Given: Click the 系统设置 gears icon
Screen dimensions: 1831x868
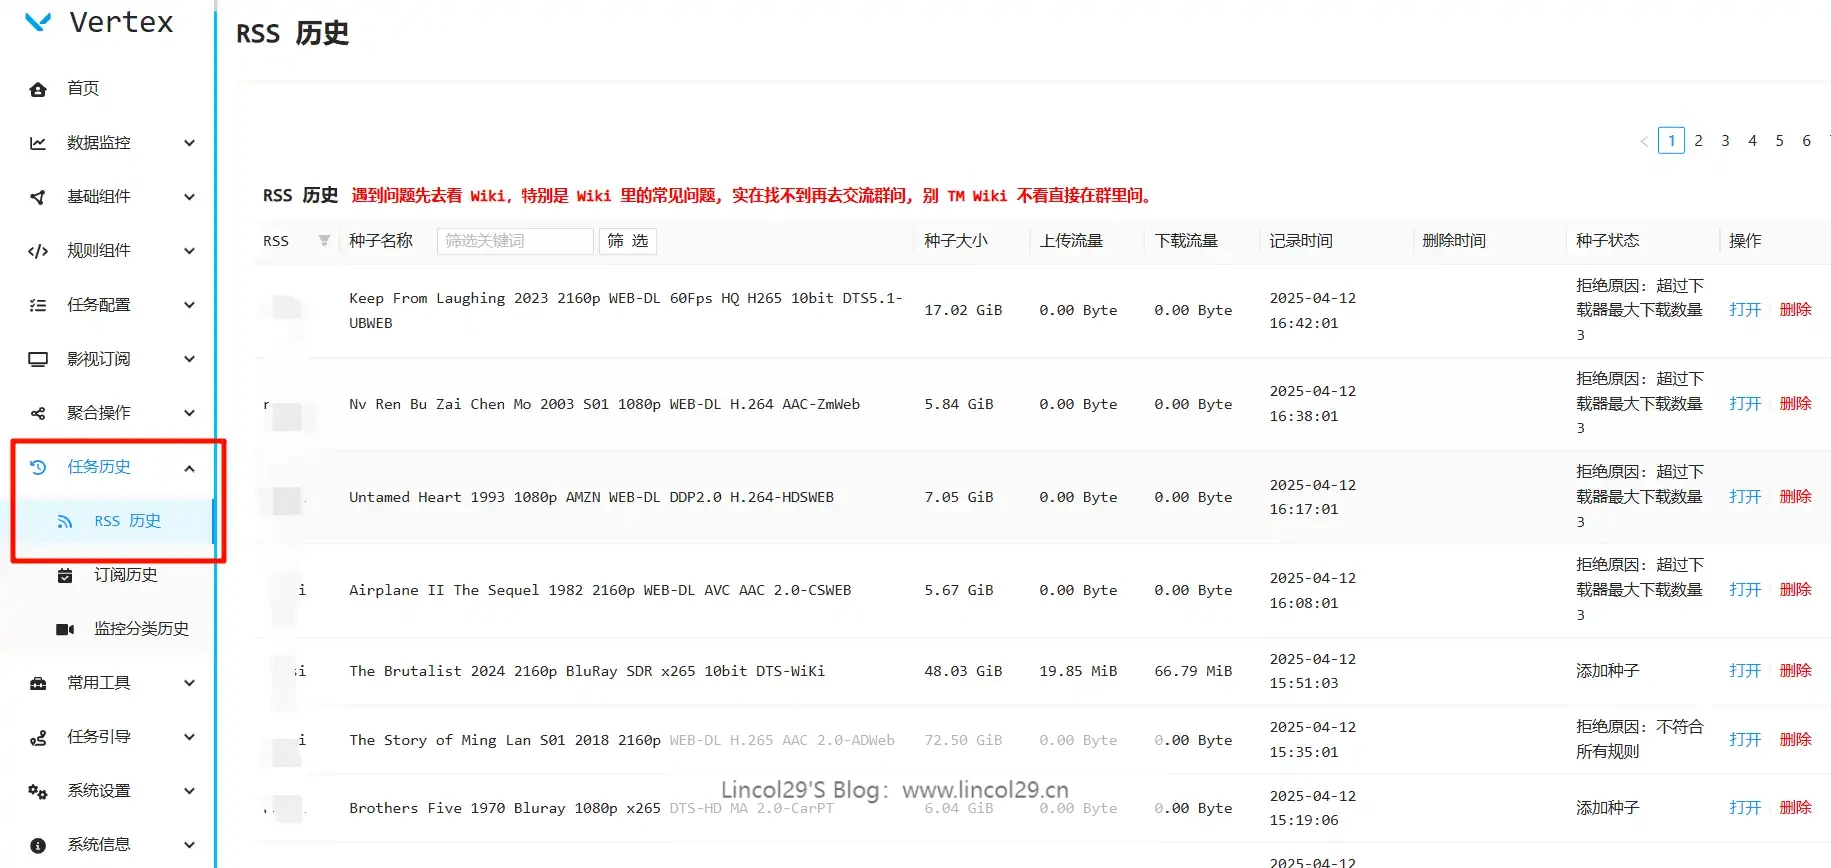Looking at the screenshot, I should (38, 791).
